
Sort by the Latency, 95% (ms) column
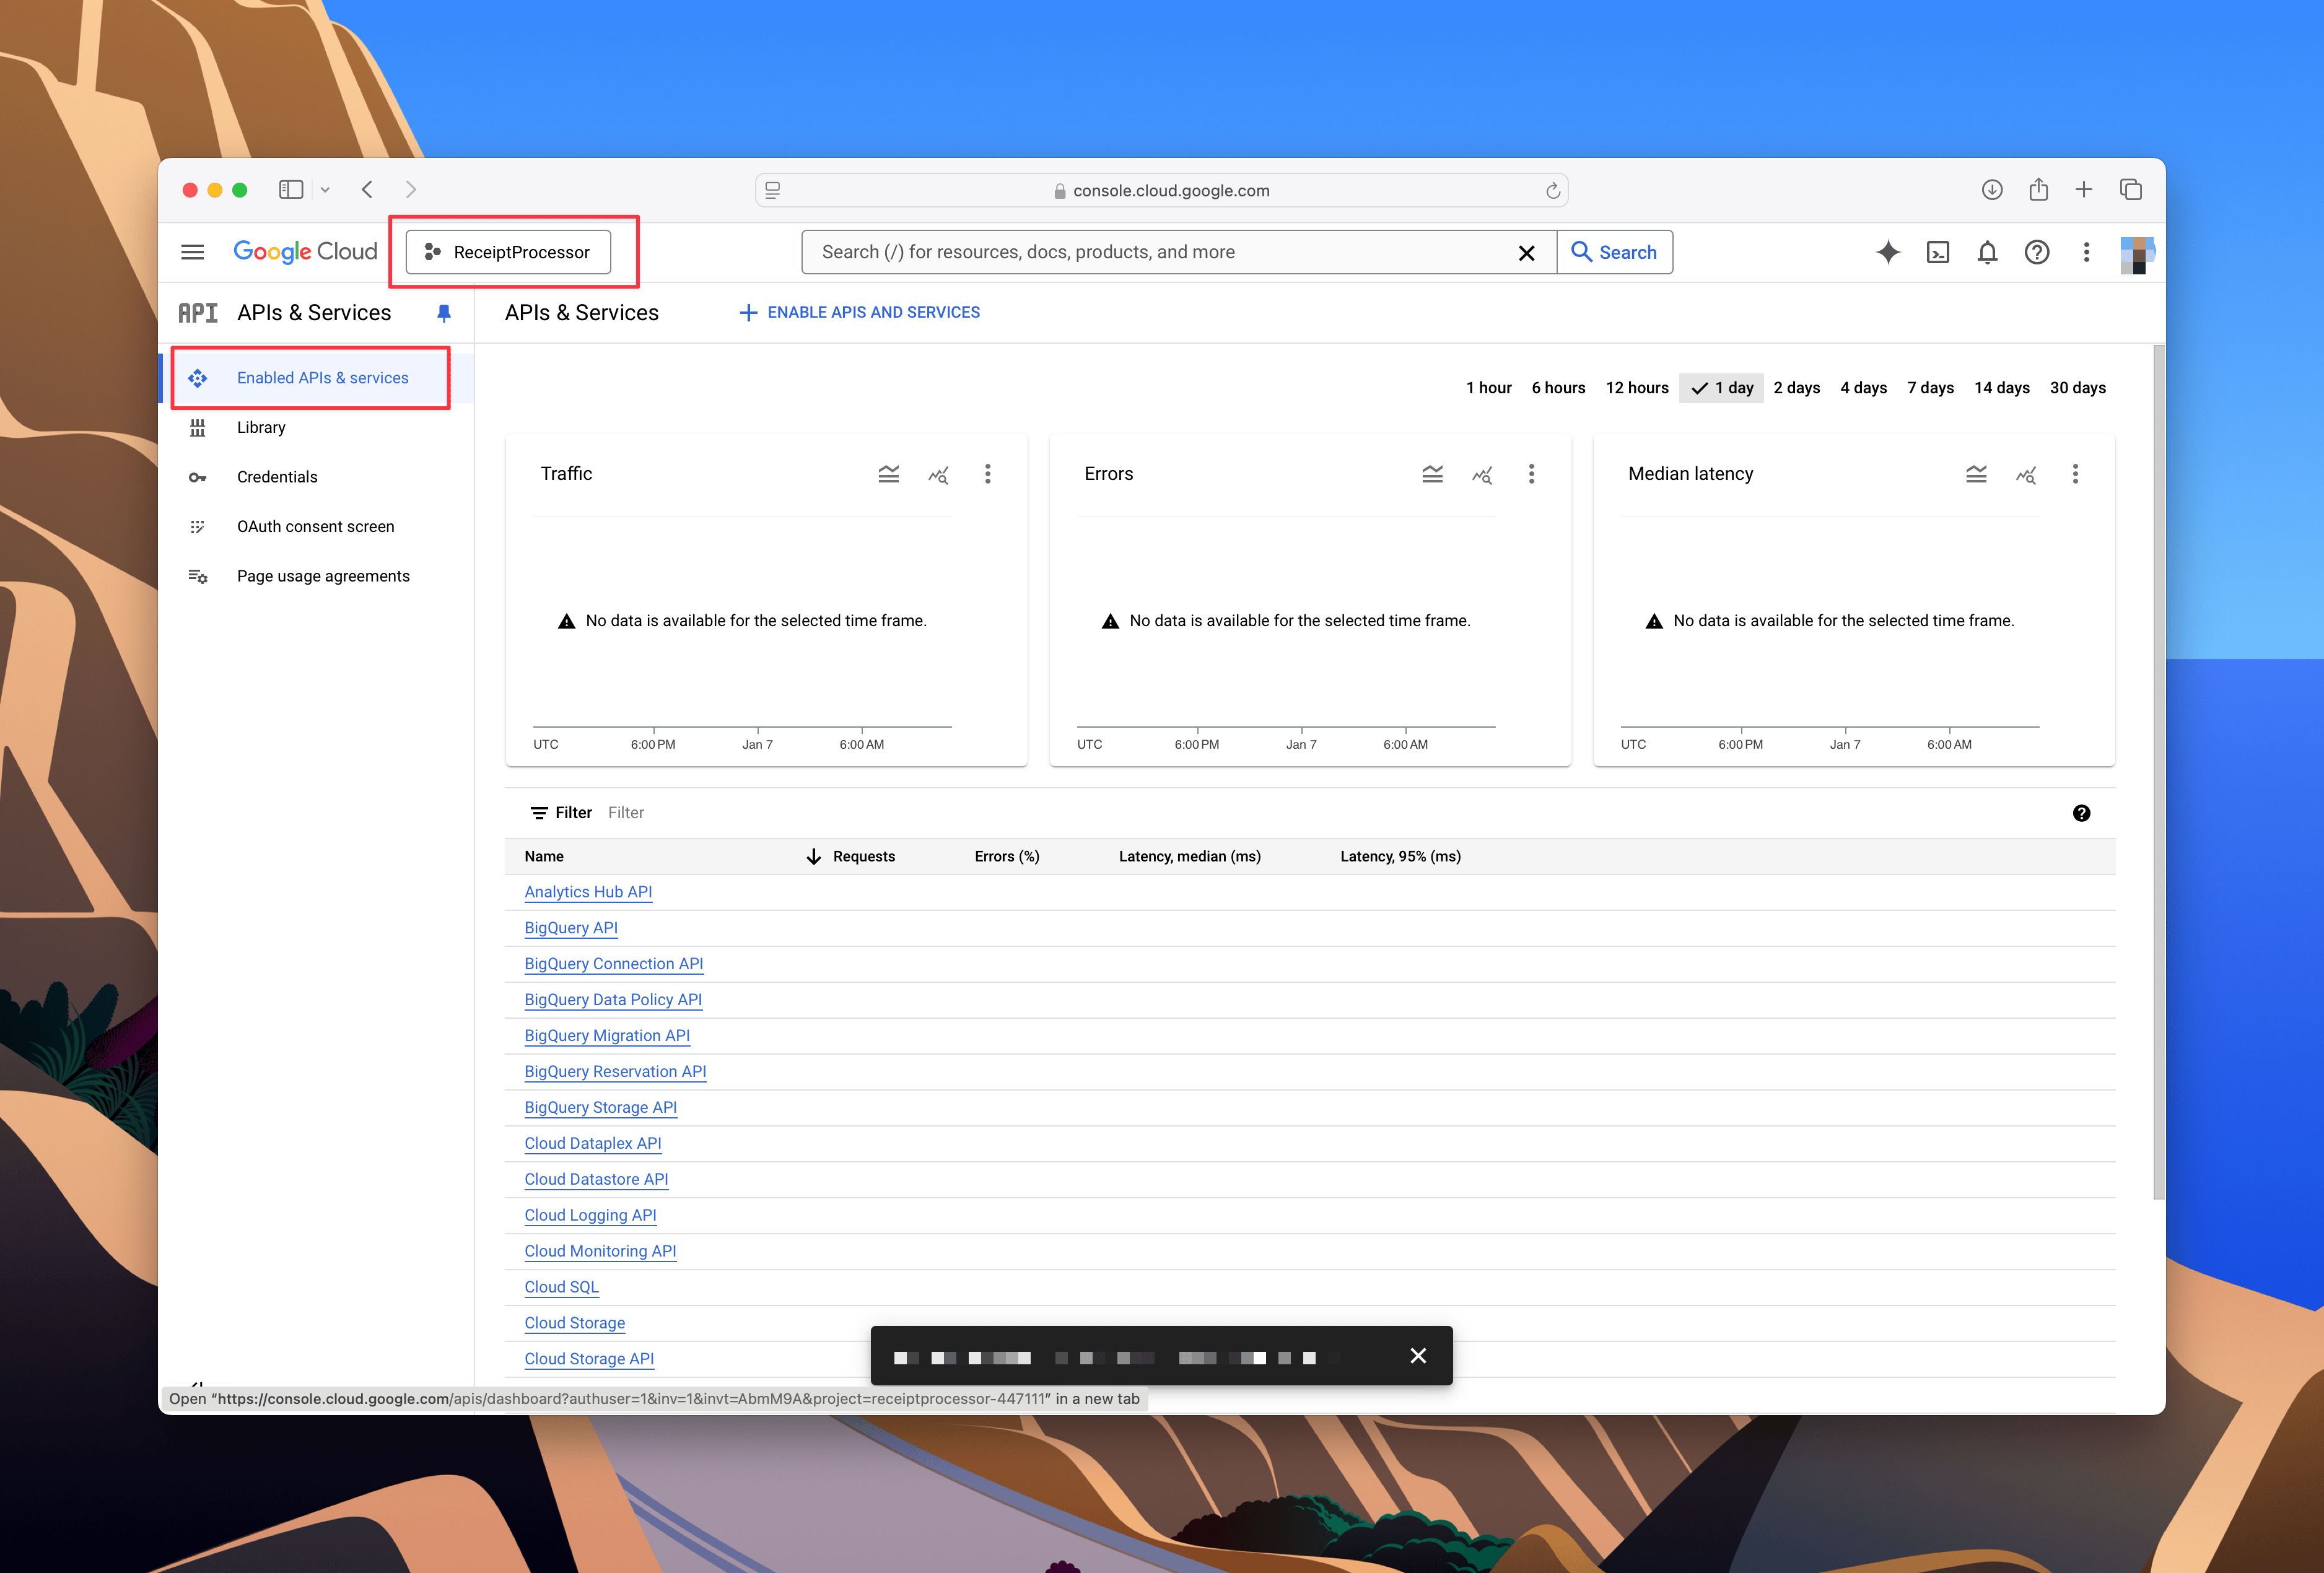(1400, 857)
